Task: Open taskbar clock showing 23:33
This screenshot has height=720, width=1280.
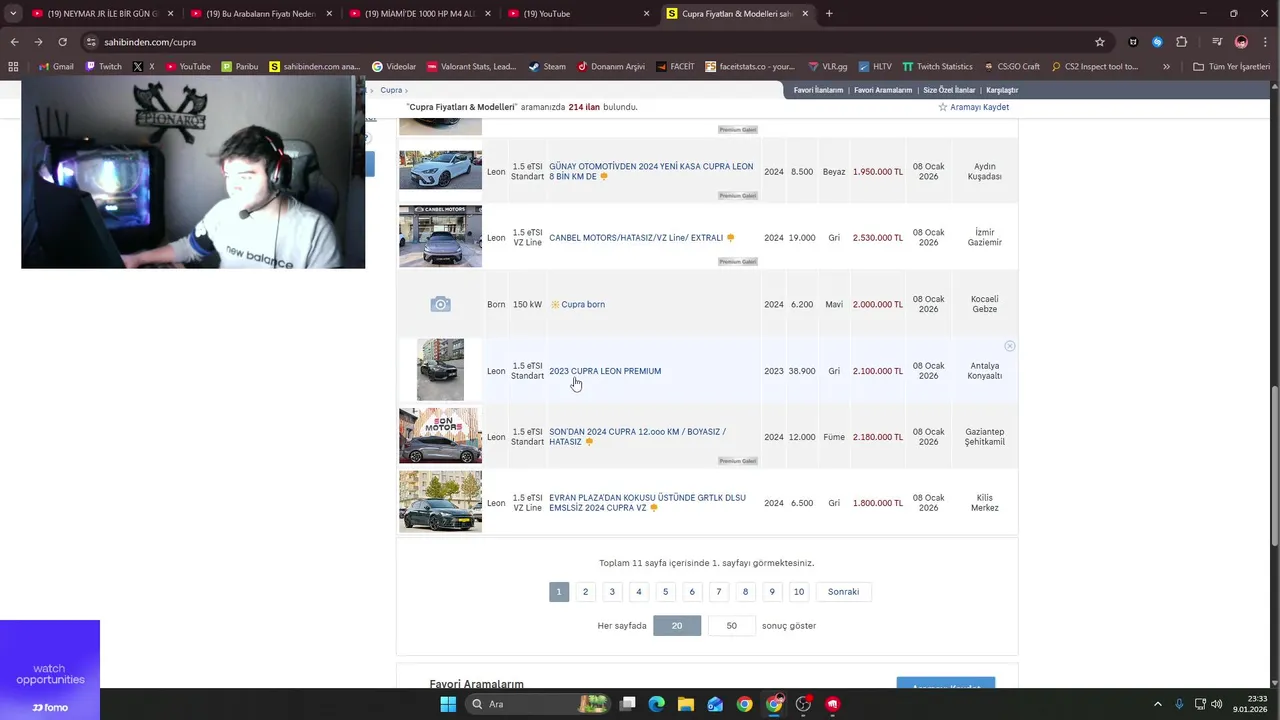Action: 1249,704
